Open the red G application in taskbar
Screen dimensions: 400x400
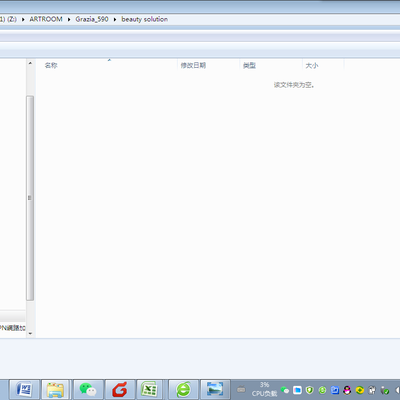(x=119, y=389)
